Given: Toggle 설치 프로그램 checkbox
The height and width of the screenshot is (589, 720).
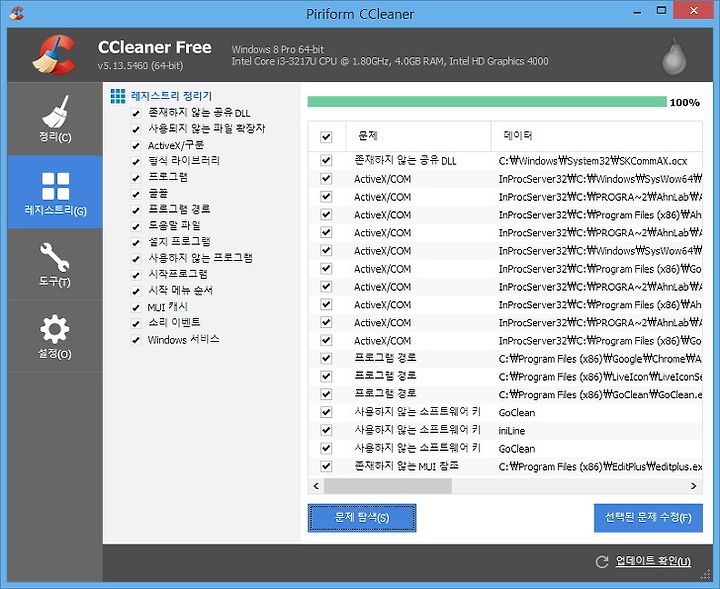Looking at the screenshot, I should [136, 242].
